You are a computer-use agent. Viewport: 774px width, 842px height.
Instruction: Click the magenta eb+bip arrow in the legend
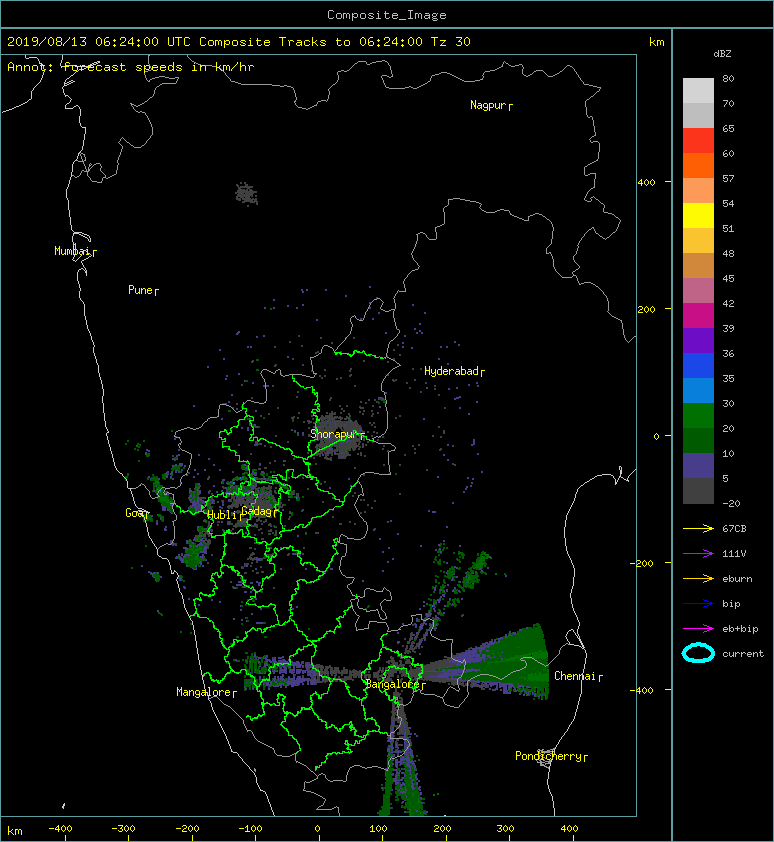[698, 628]
